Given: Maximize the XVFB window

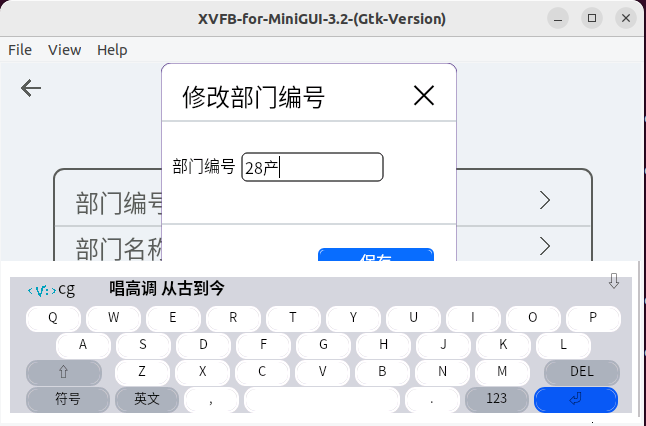Looking at the screenshot, I should point(592,18).
